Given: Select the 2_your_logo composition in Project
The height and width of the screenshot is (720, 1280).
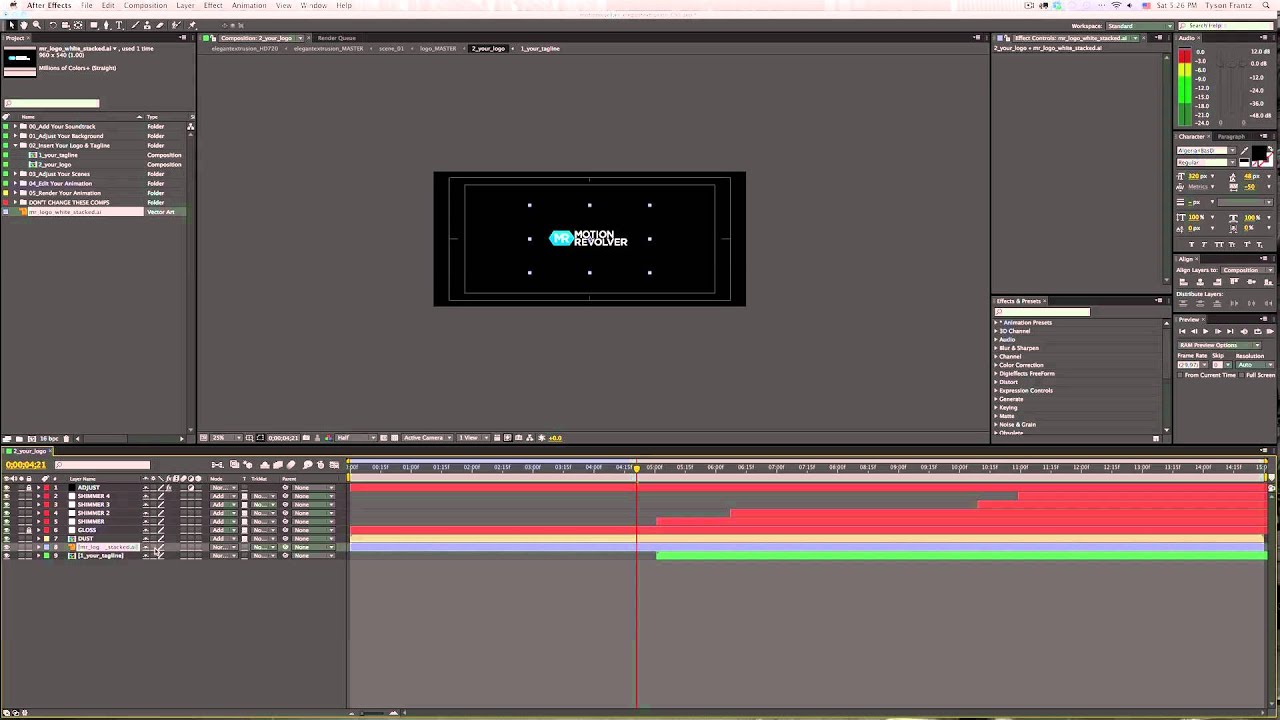Looking at the screenshot, I should (56, 165).
